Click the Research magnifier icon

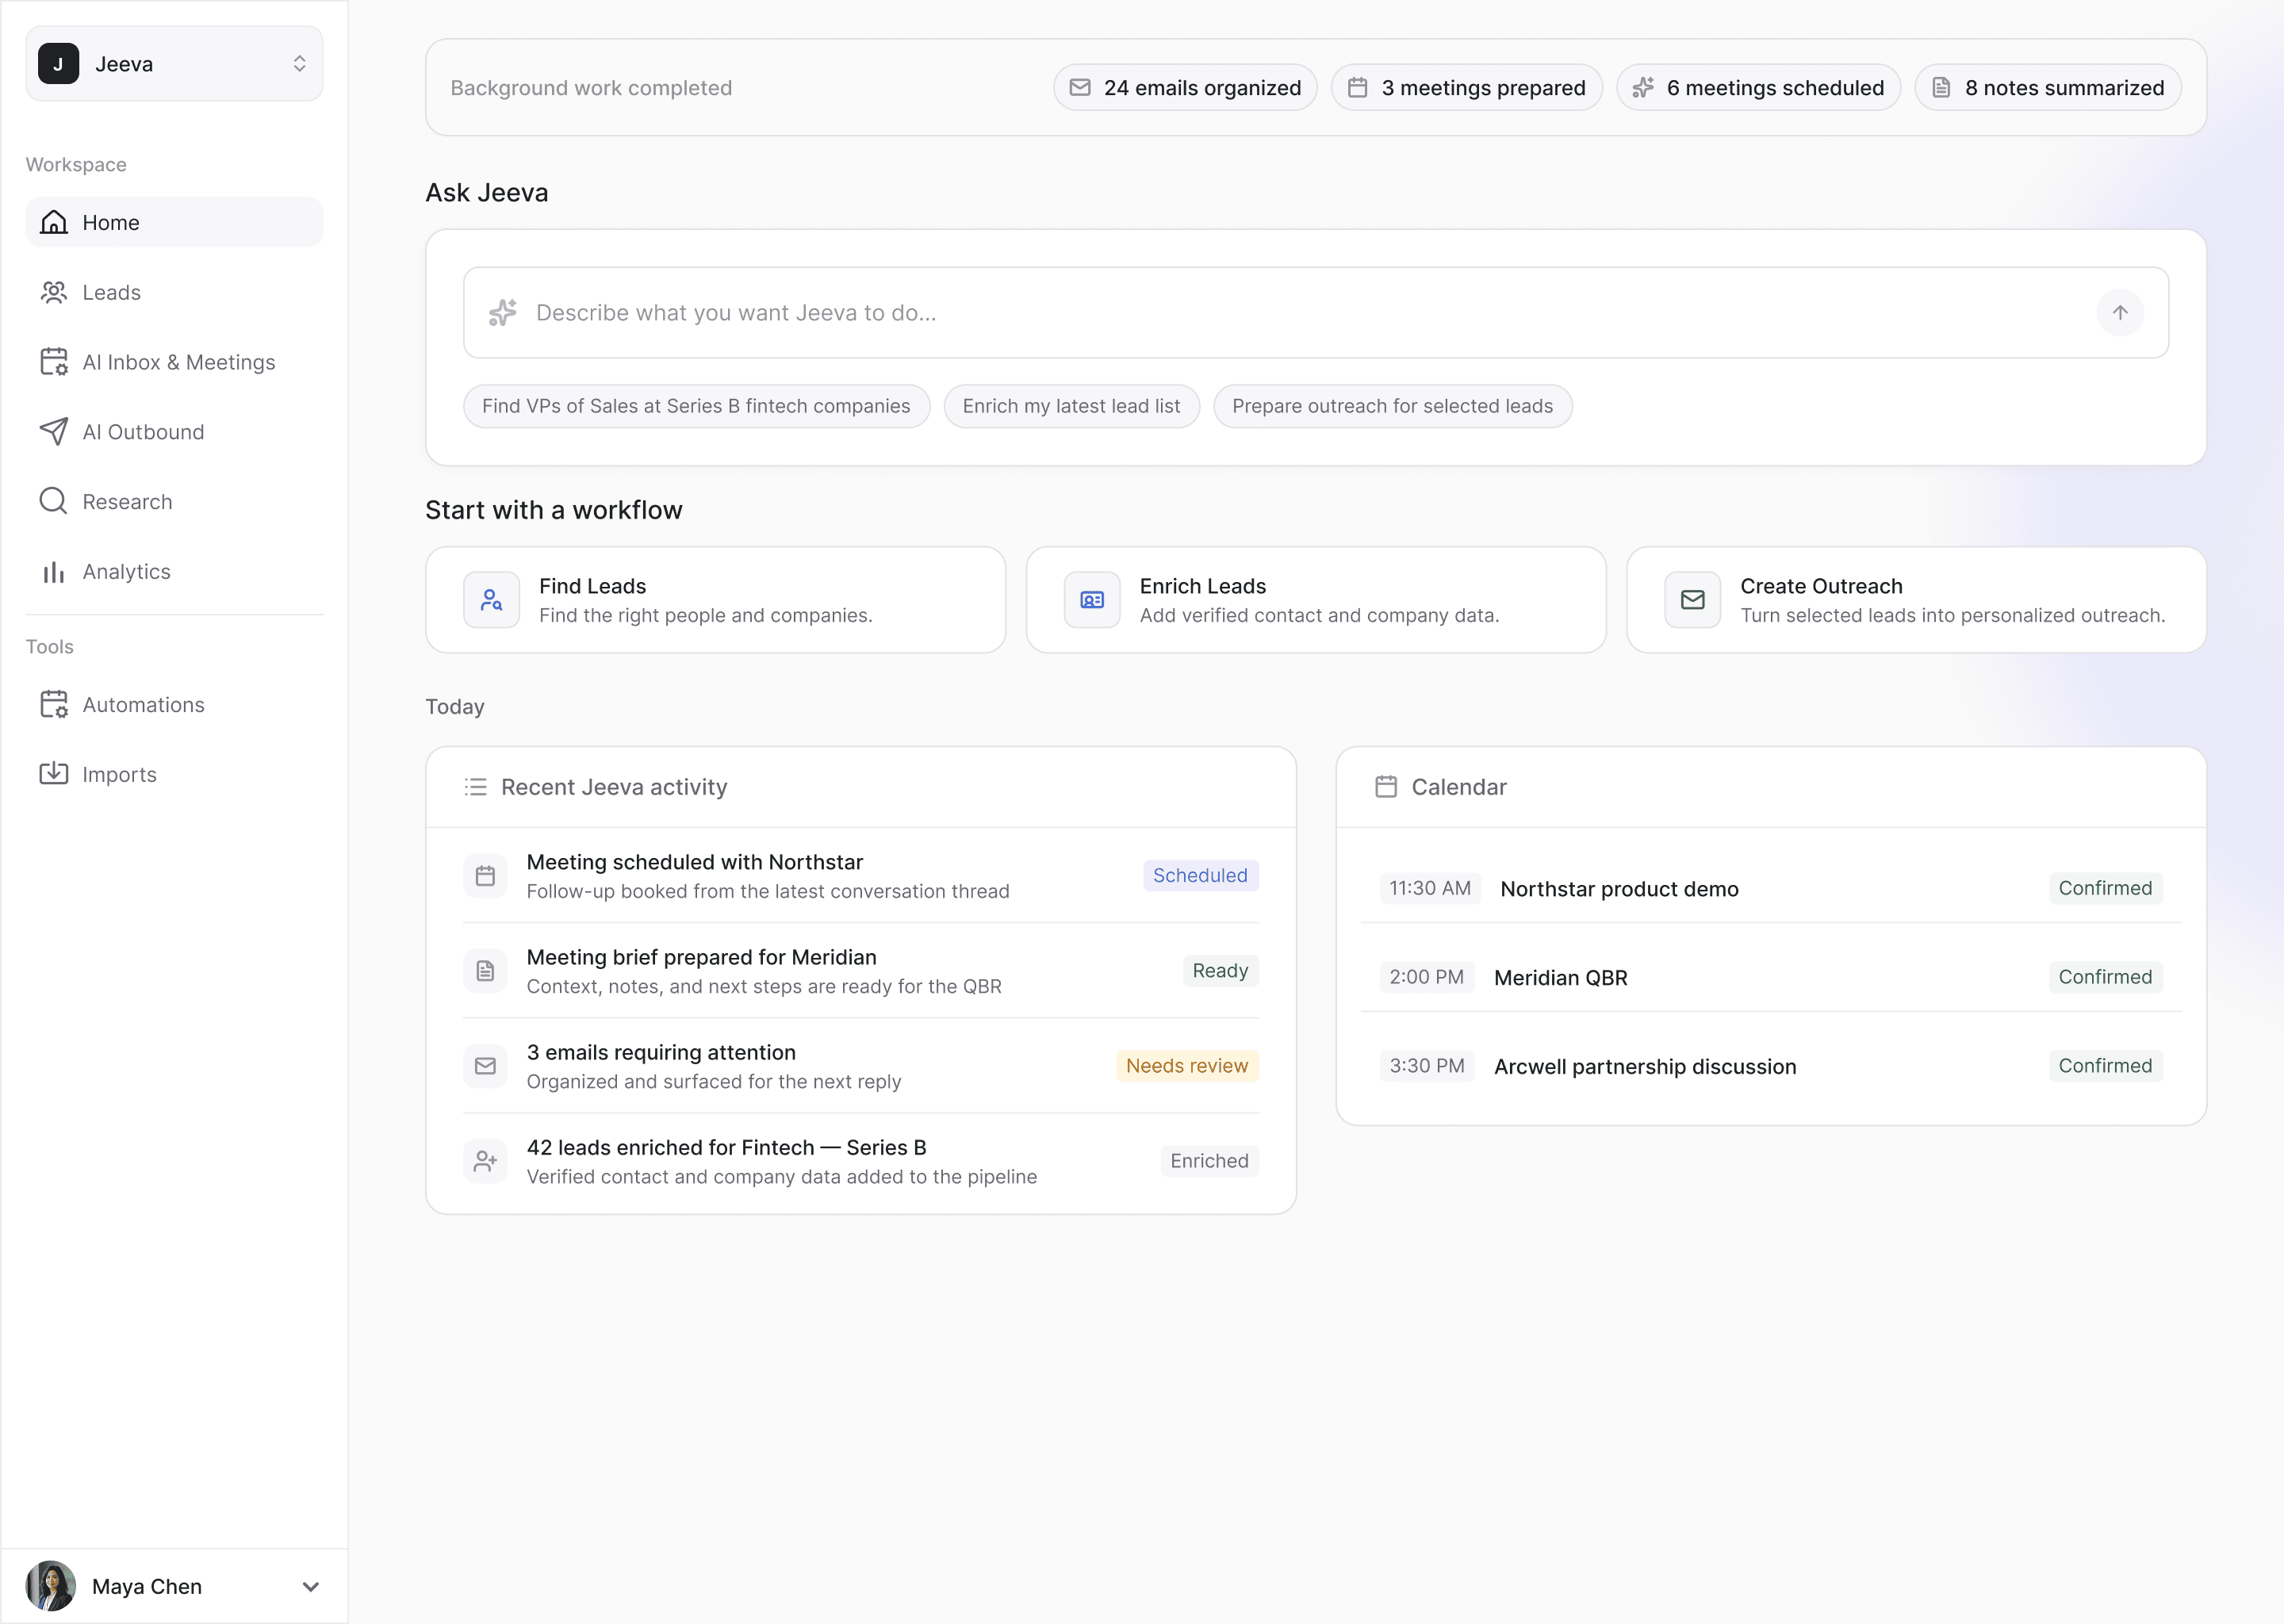coord(53,501)
